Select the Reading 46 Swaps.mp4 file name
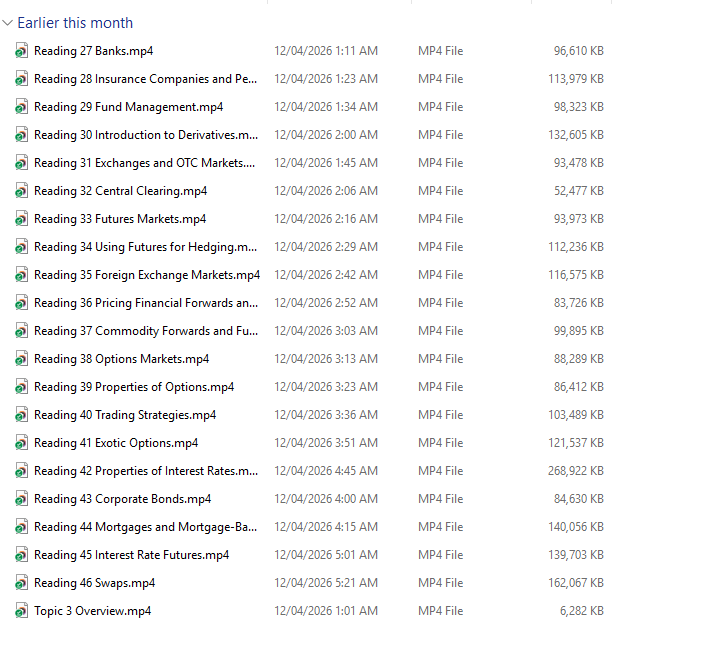712x650 pixels. 94,583
